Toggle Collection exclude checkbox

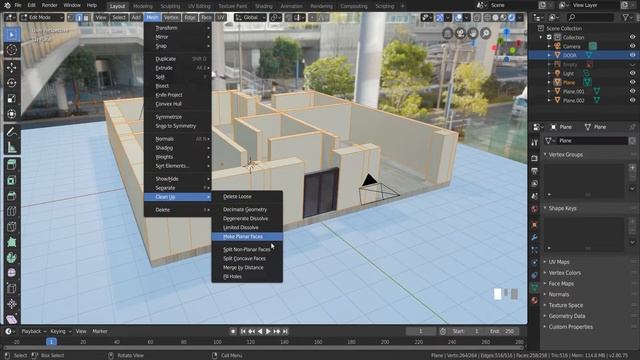tap(549, 37)
